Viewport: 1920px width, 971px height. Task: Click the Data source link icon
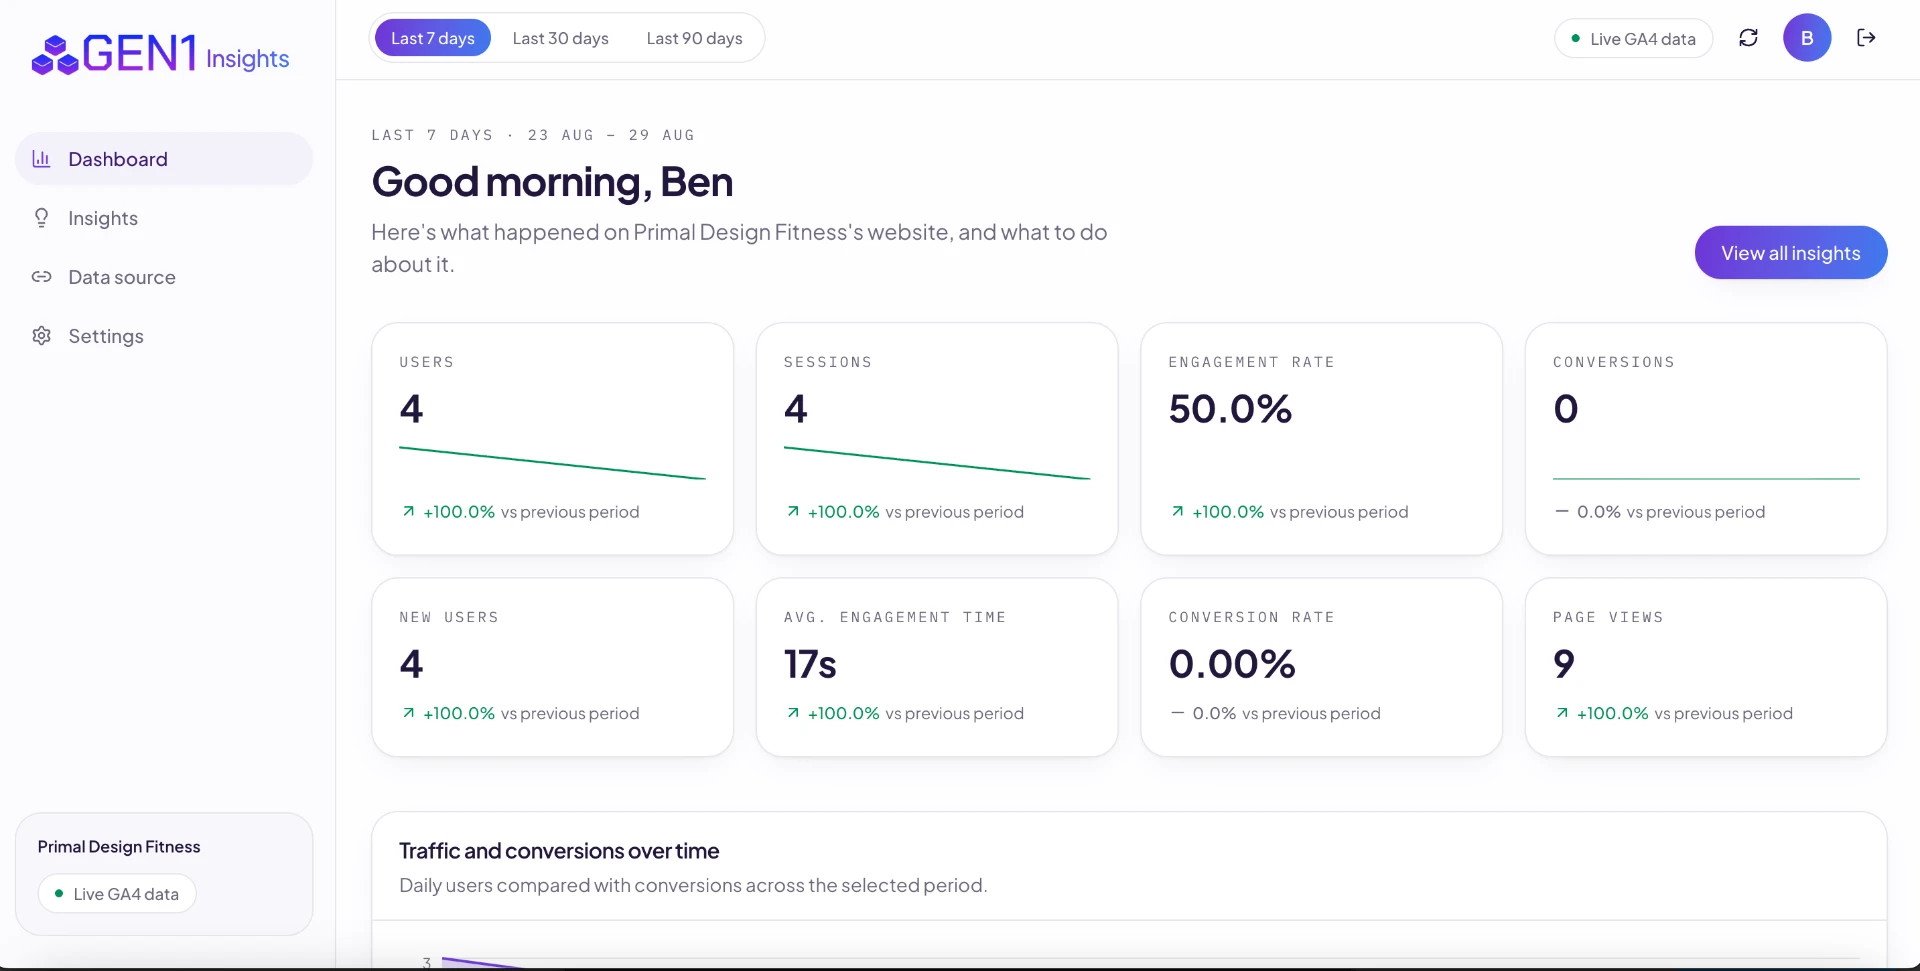point(41,277)
